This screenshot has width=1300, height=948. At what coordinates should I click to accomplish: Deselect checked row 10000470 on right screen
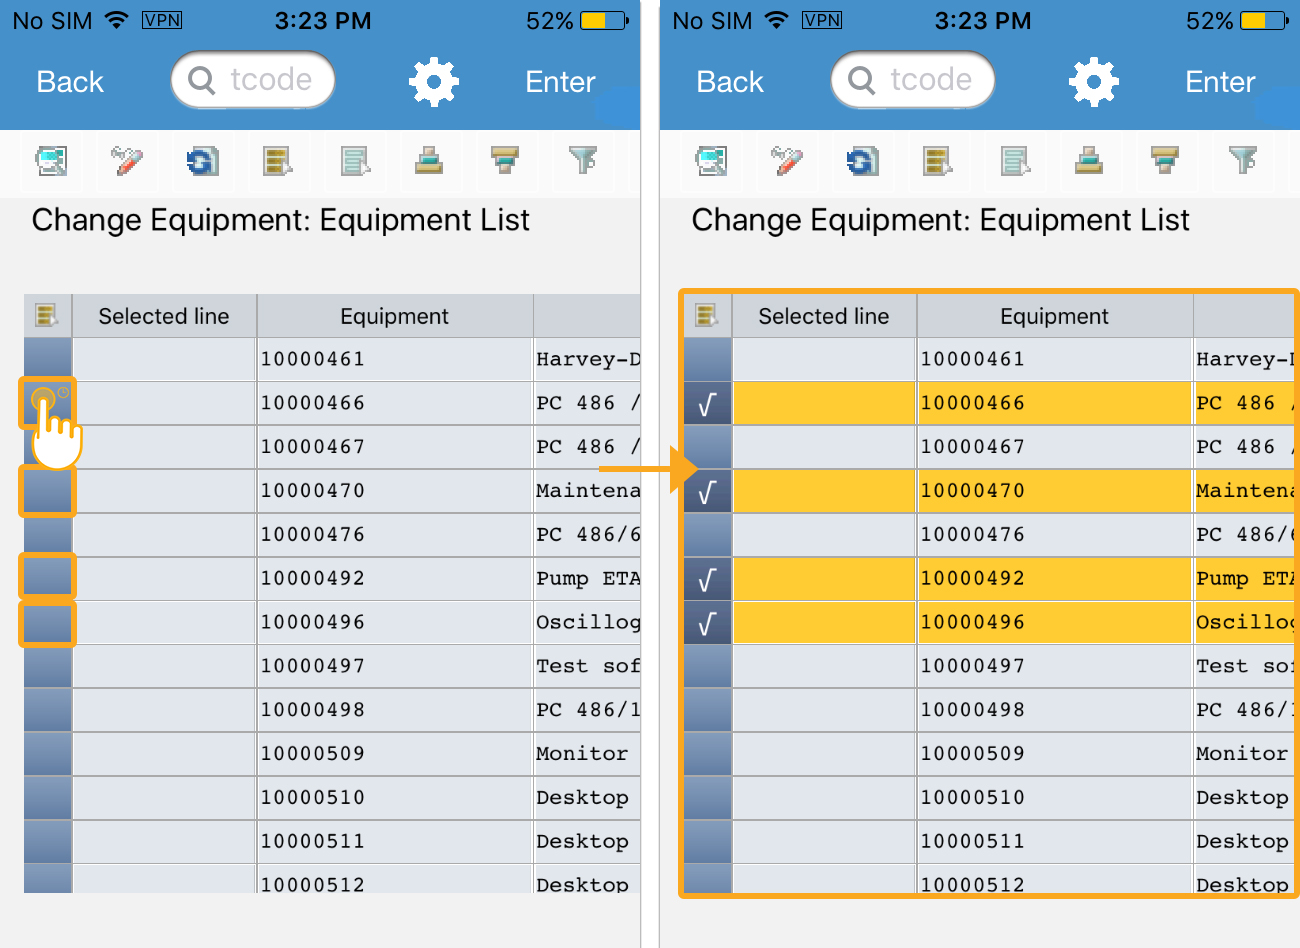[707, 491]
